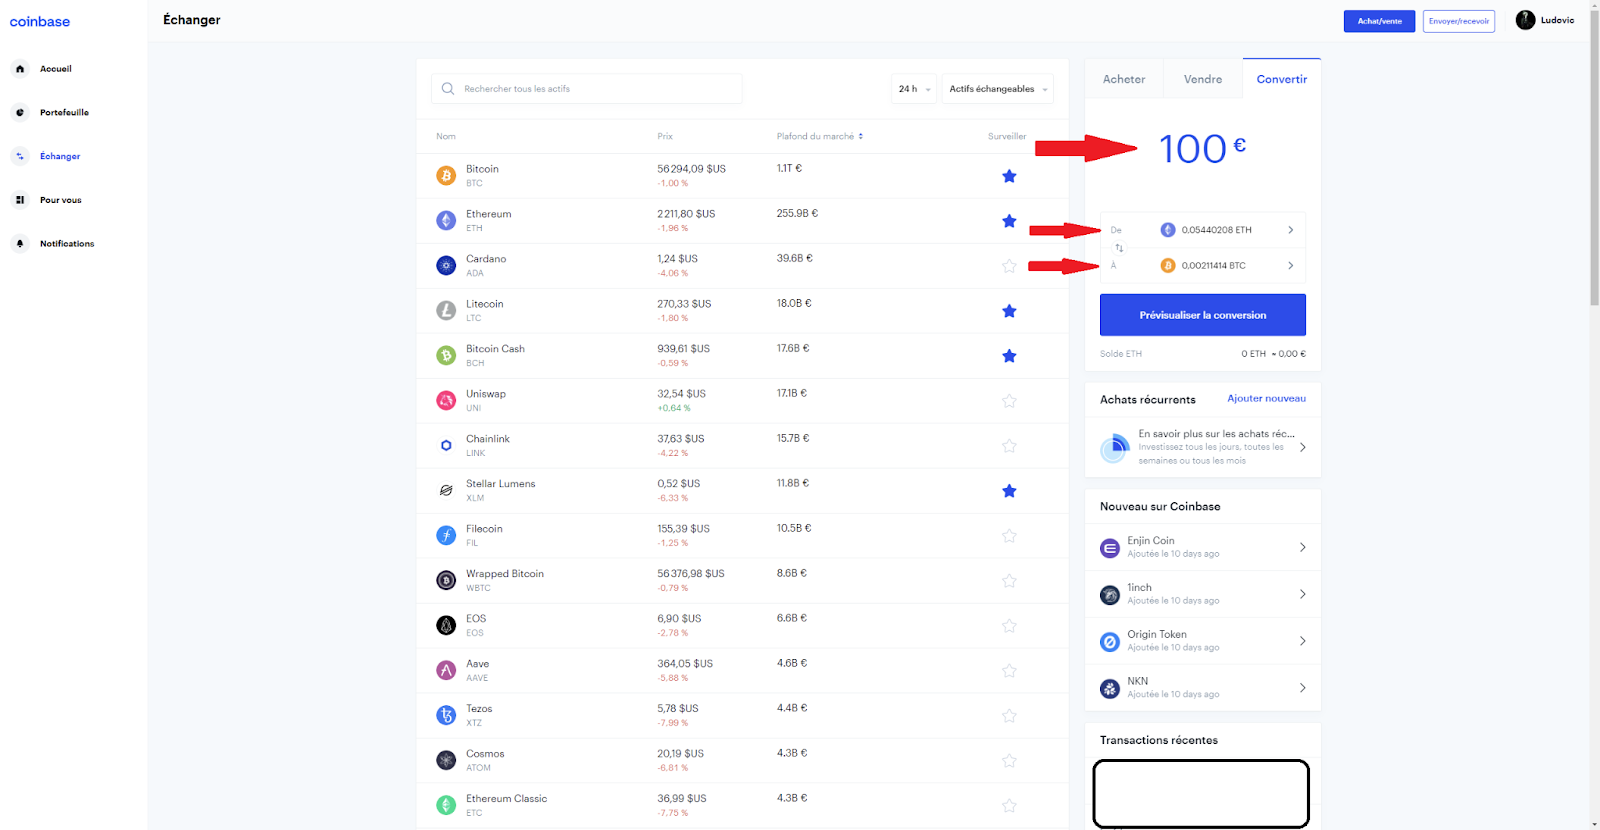The height and width of the screenshot is (830, 1600).
Task: Watch Cardano with its star
Action: pyautogui.click(x=1009, y=266)
